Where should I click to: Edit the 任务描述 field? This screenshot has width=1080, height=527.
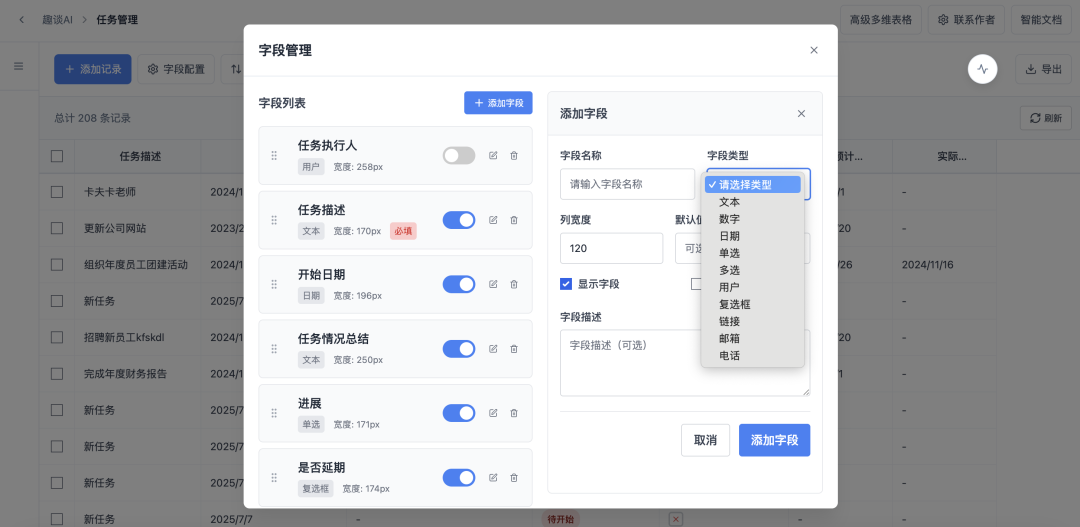pos(493,220)
